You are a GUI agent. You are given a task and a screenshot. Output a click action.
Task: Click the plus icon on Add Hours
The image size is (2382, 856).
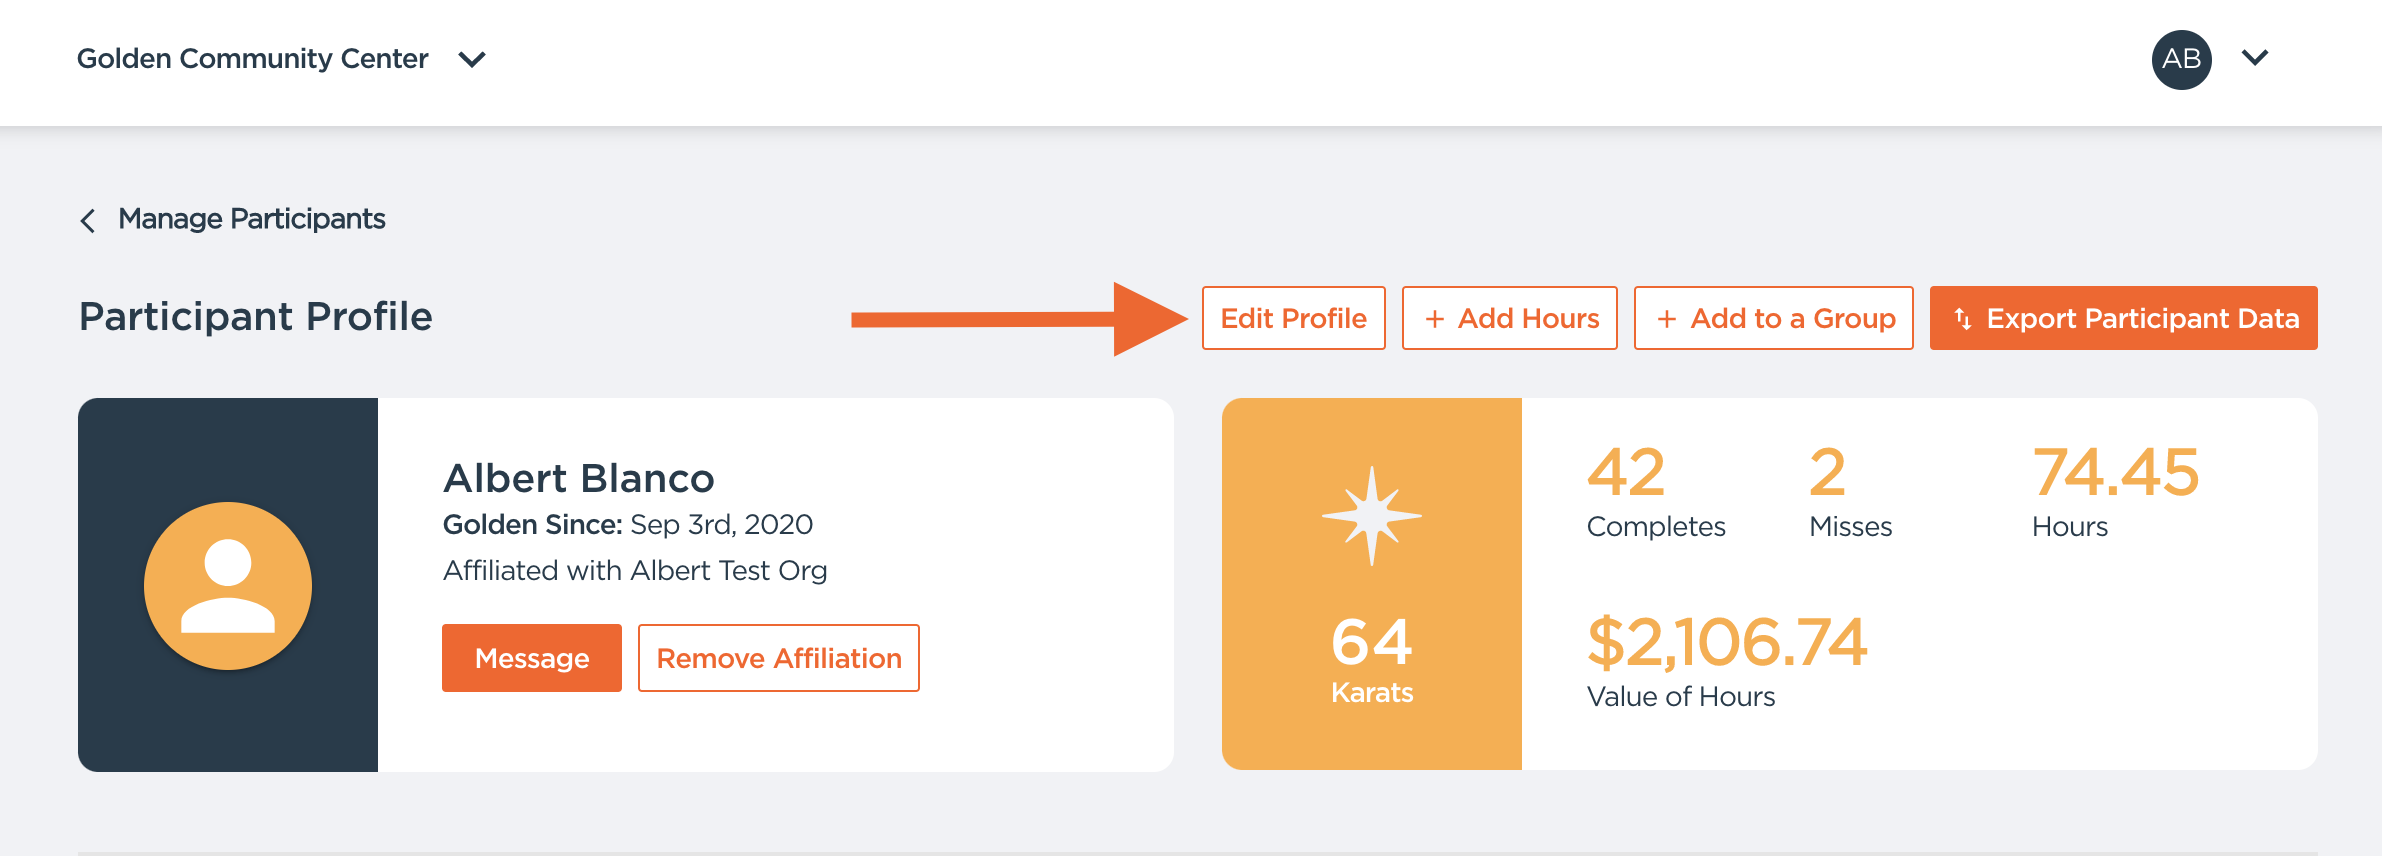coord(1437,318)
